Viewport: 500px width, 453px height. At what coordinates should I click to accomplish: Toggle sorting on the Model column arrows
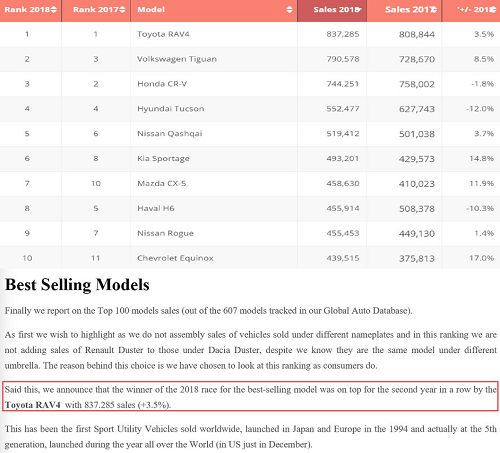coord(289,10)
